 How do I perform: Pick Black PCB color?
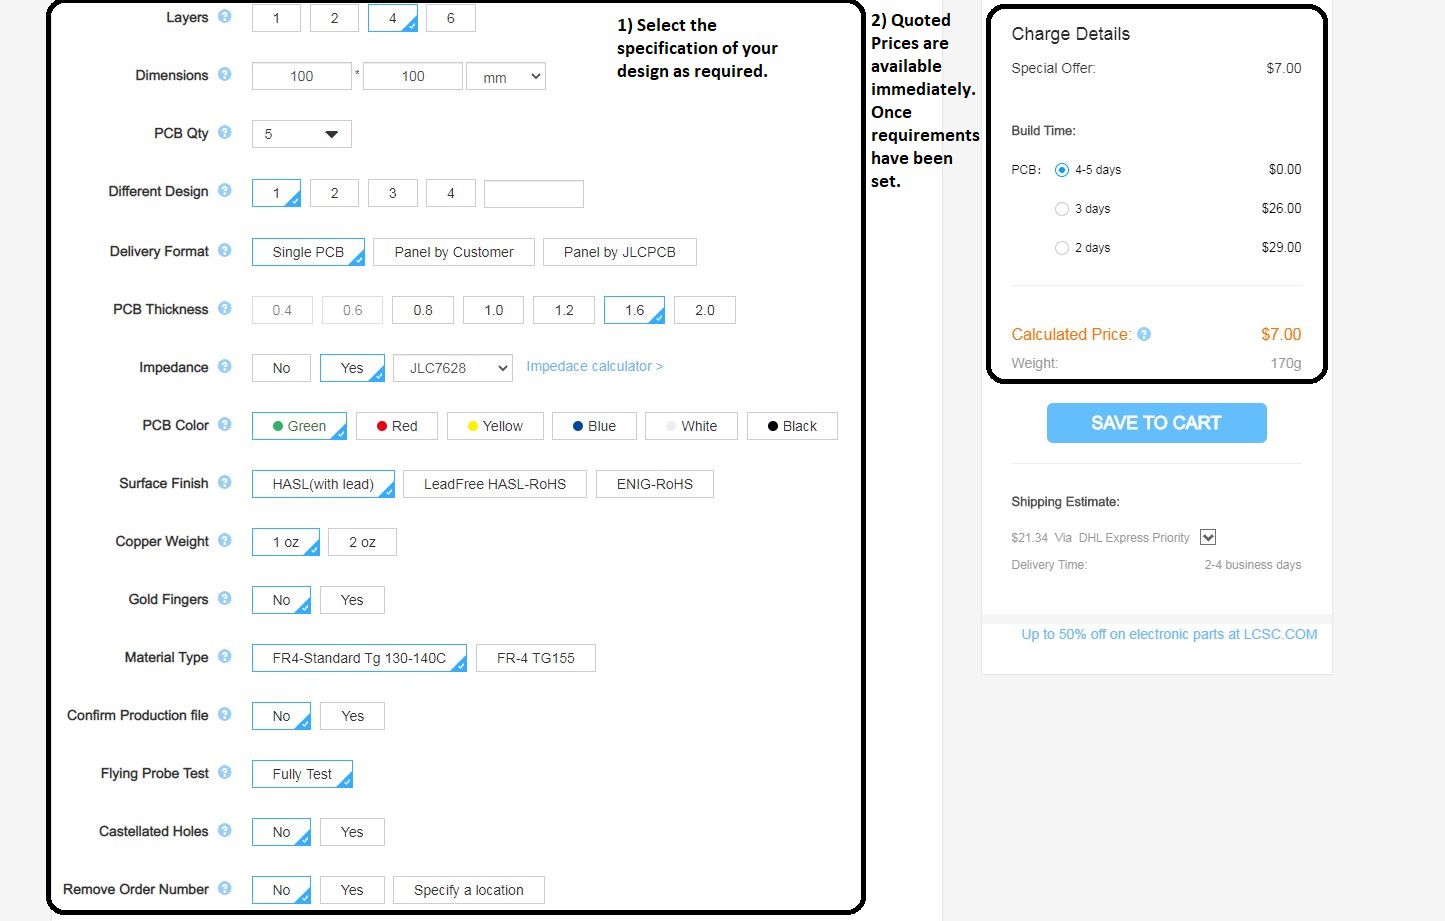pos(792,426)
